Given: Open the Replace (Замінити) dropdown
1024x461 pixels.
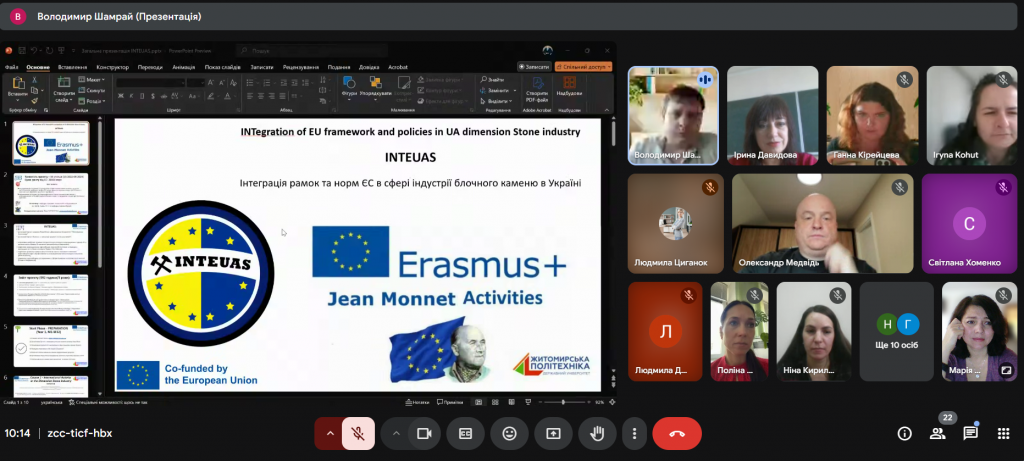Looking at the screenshot, I should click(498, 91).
